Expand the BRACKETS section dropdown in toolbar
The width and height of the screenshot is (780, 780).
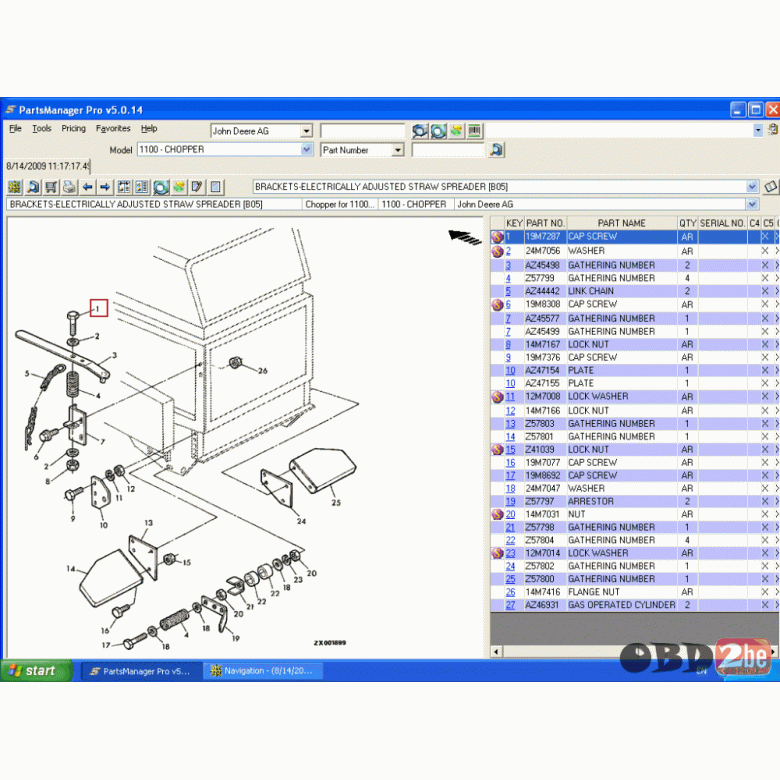coord(752,187)
